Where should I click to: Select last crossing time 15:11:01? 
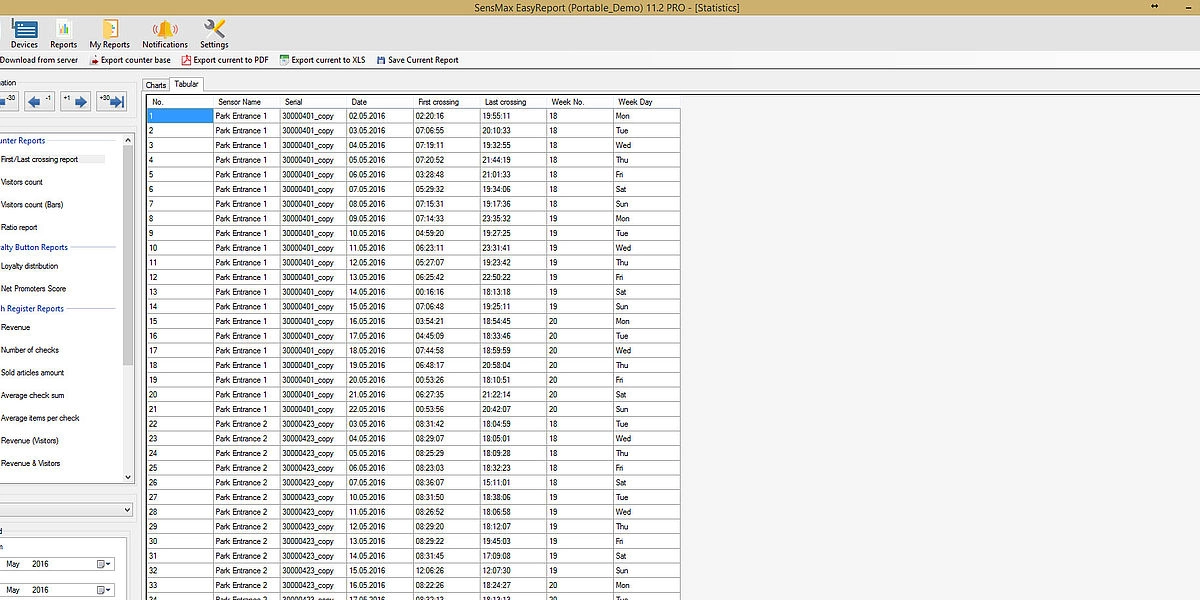[x=514, y=482]
